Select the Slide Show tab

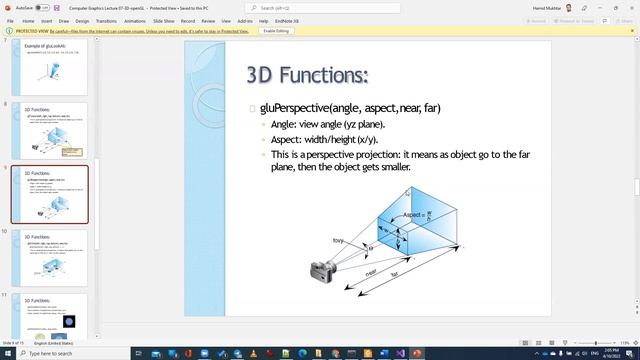click(164, 21)
